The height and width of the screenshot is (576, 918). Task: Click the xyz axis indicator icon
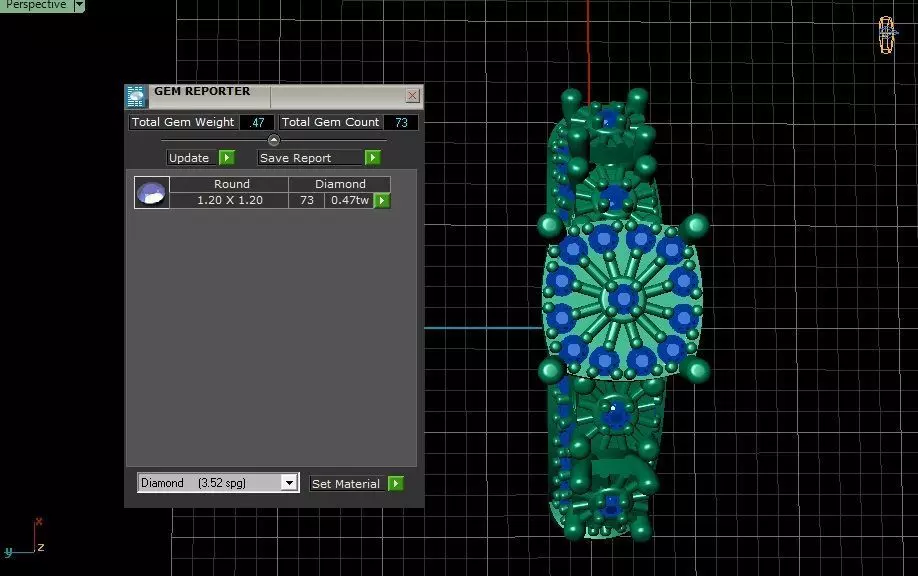(25, 538)
